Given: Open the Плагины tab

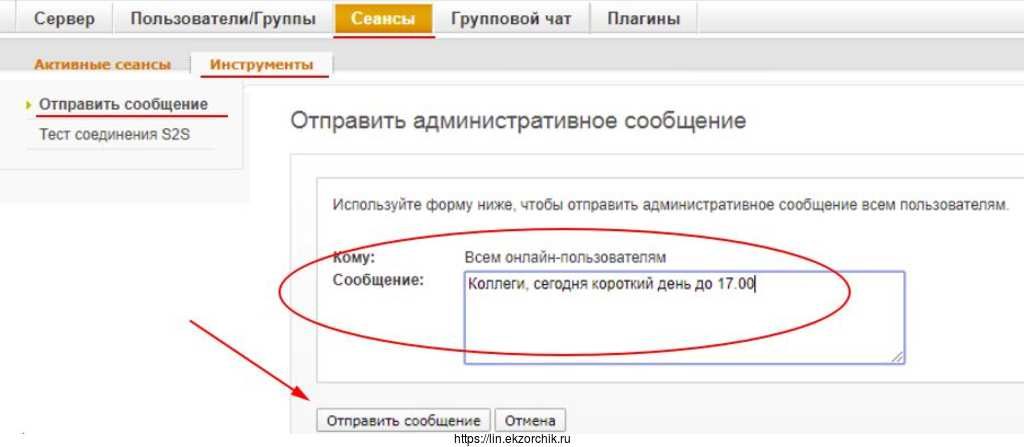Looking at the screenshot, I should [x=643, y=19].
